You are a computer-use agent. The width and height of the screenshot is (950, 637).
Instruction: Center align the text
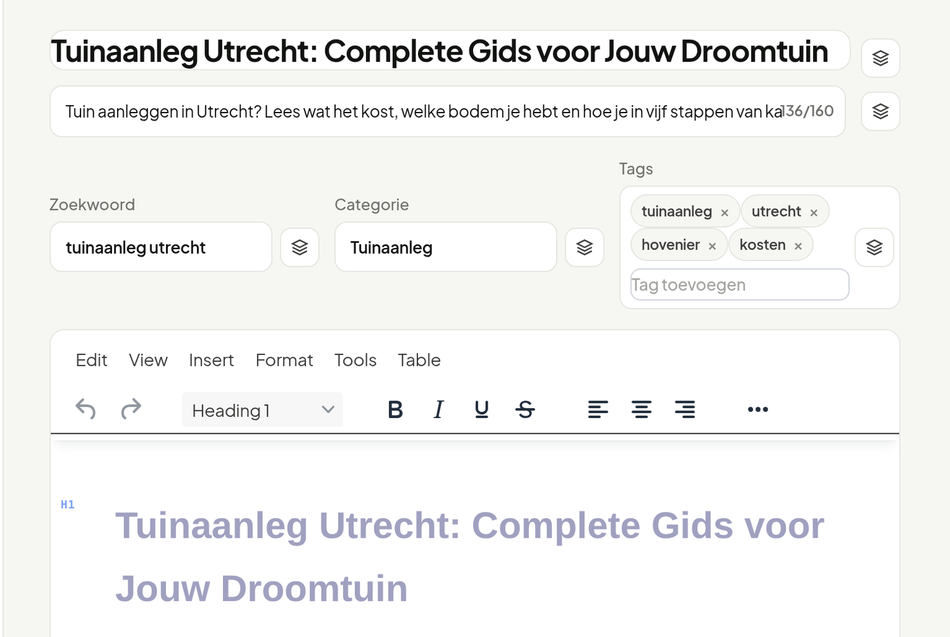(641, 410)
